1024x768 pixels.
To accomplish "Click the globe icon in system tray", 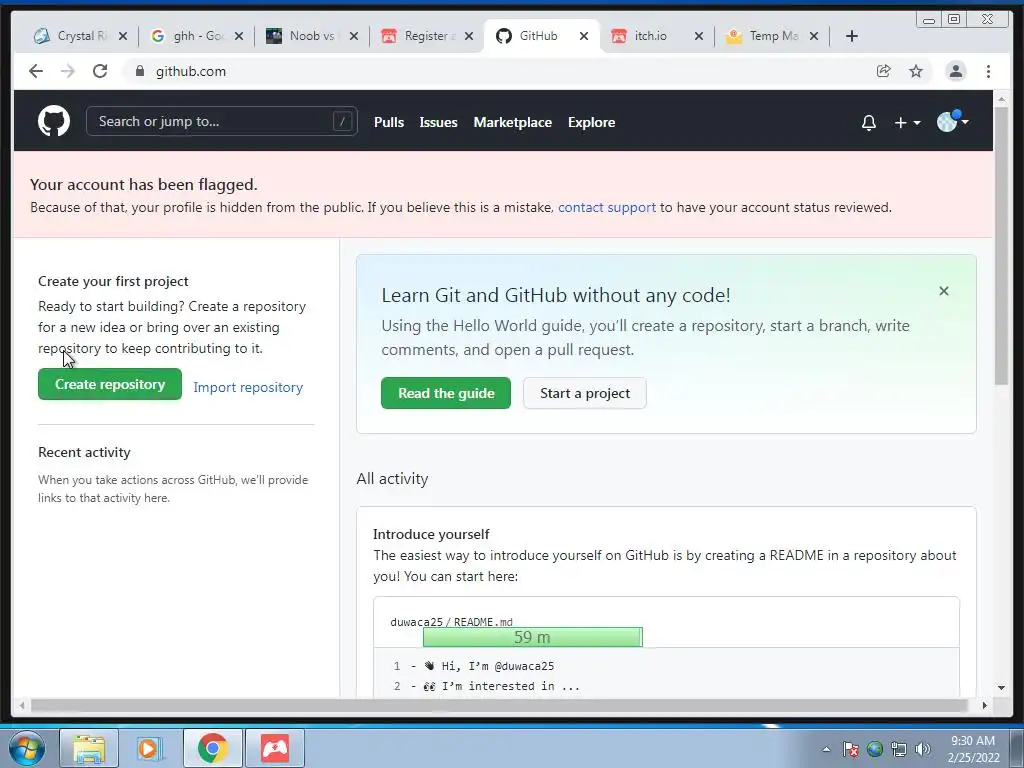I will tap(874, 749).
